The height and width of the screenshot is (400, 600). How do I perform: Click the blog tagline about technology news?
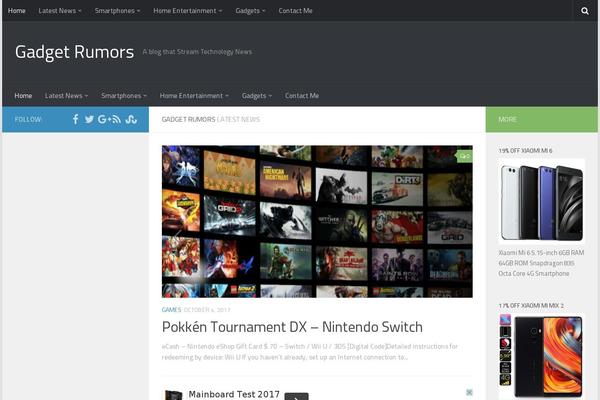197,52
